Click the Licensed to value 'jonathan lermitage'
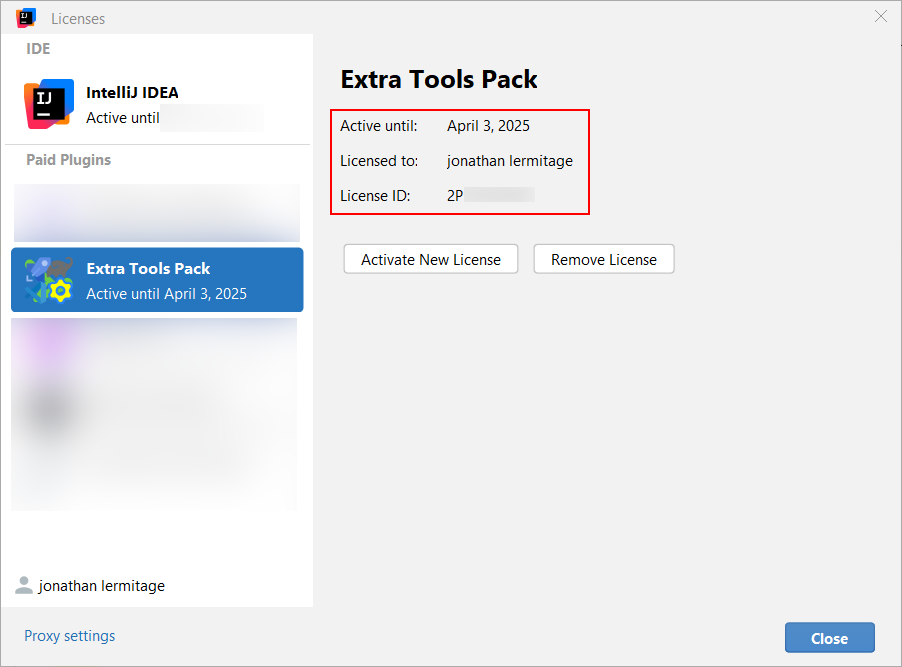Image resolution: width=902 pixels, height=667 pixels. point(510,161)
